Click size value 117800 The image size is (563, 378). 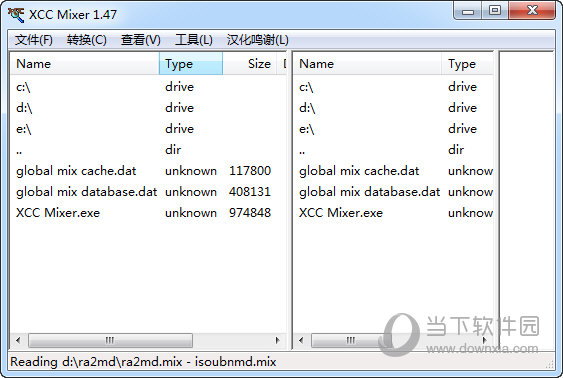(x=250, y=171)
